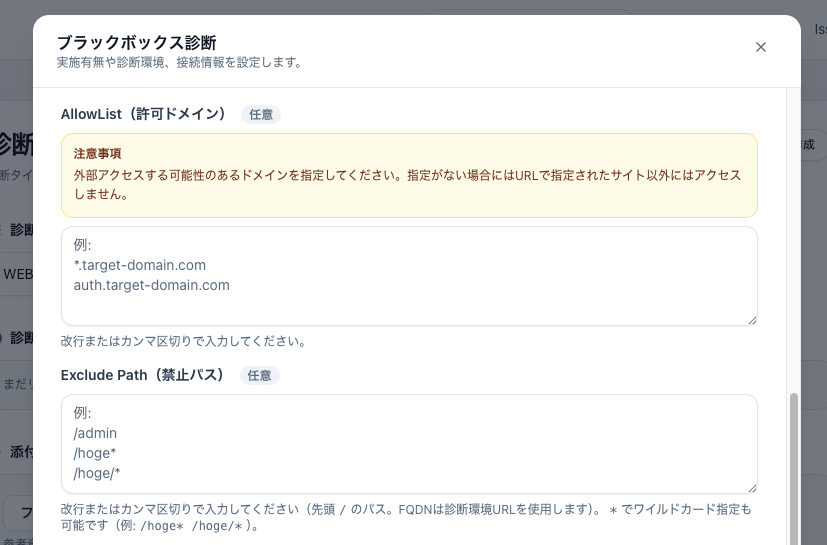
Task: Grab the AllowList textarea resize handle
Action: (752, 320)
